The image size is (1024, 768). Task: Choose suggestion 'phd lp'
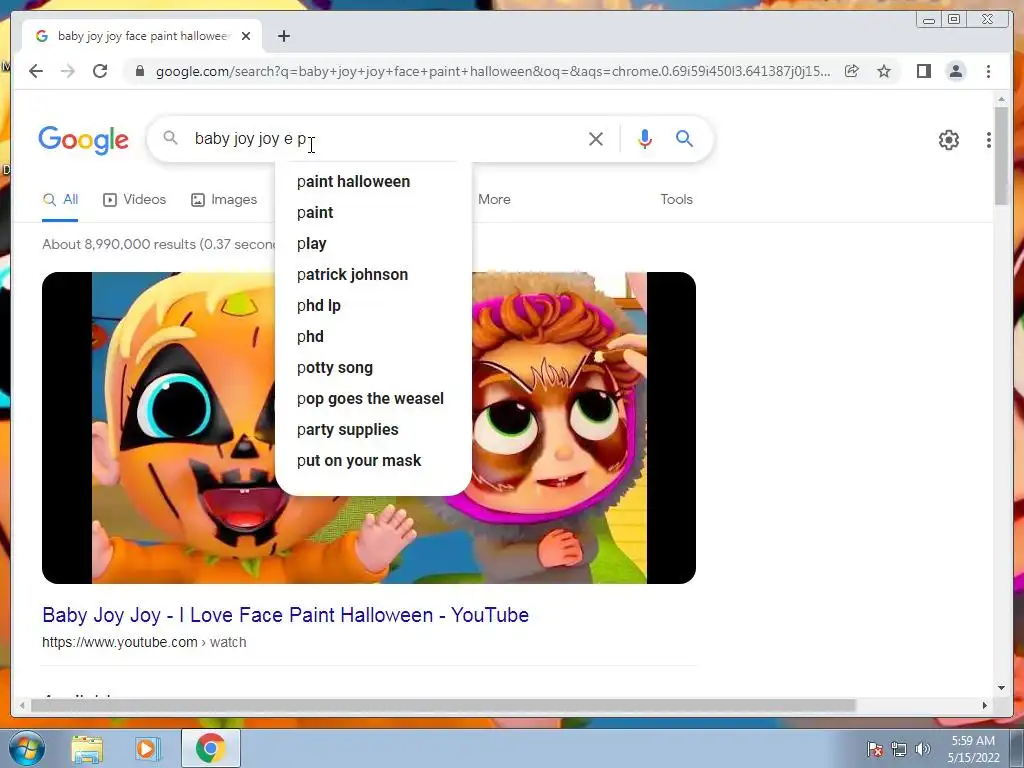click(373, 306)
